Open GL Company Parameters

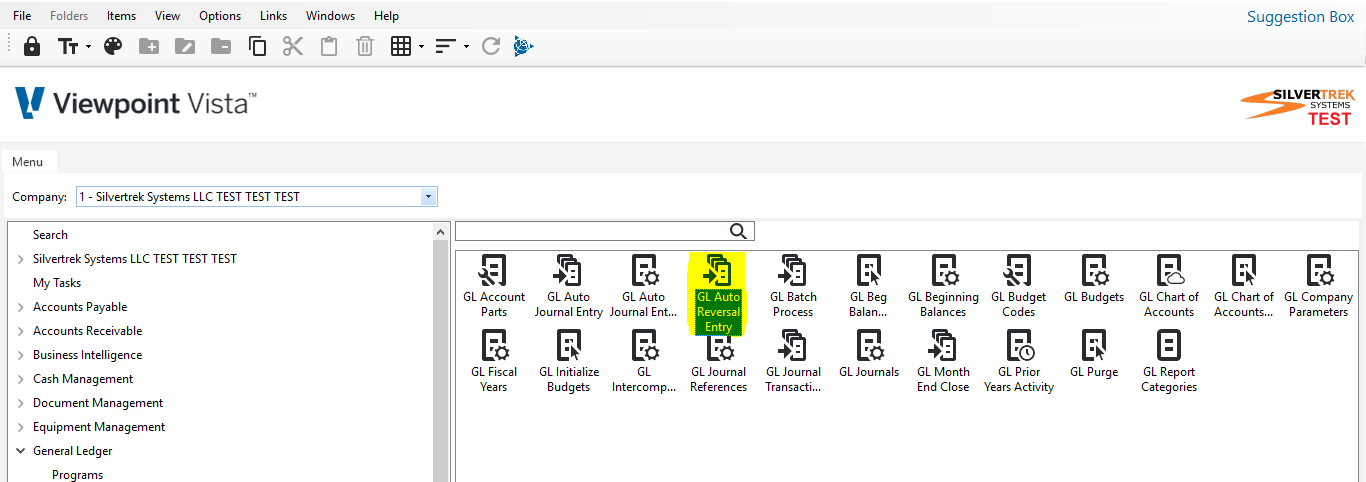(x=1318, y=286)
